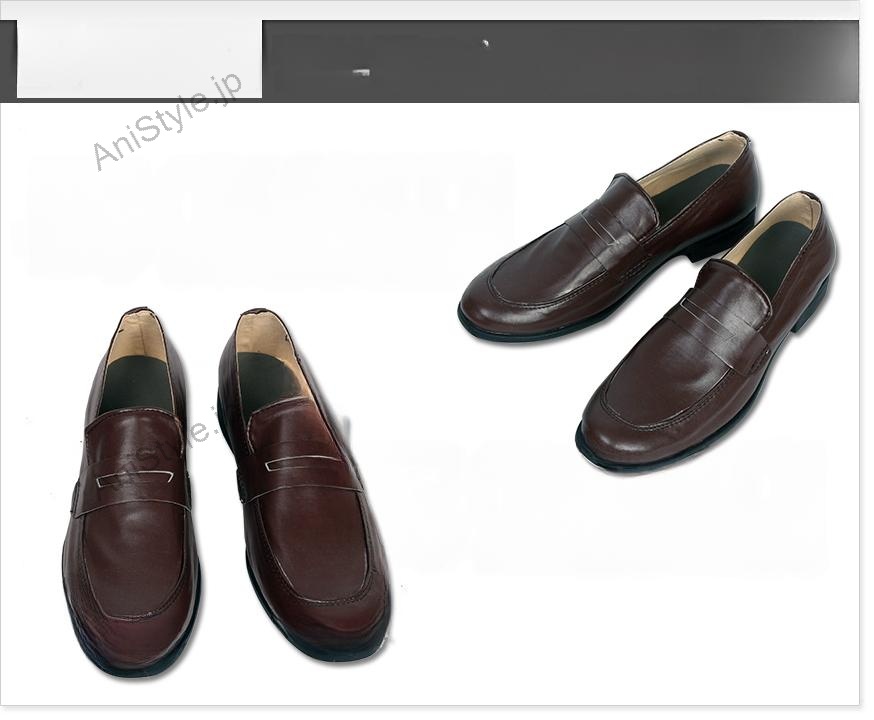Click the watermark between the front-view shoes
874x720 pixels.
pos(198,431)
